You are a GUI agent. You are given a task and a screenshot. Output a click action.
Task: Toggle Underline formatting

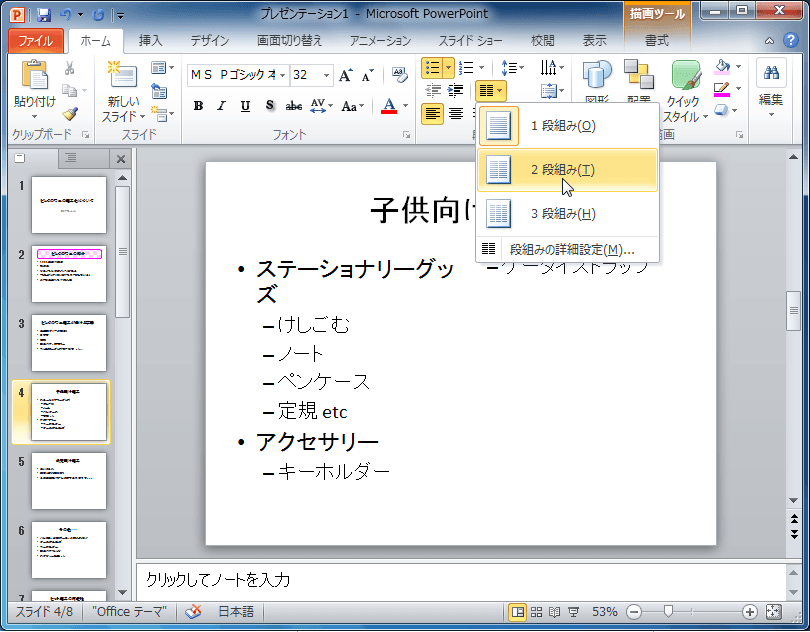click(245, 106)
